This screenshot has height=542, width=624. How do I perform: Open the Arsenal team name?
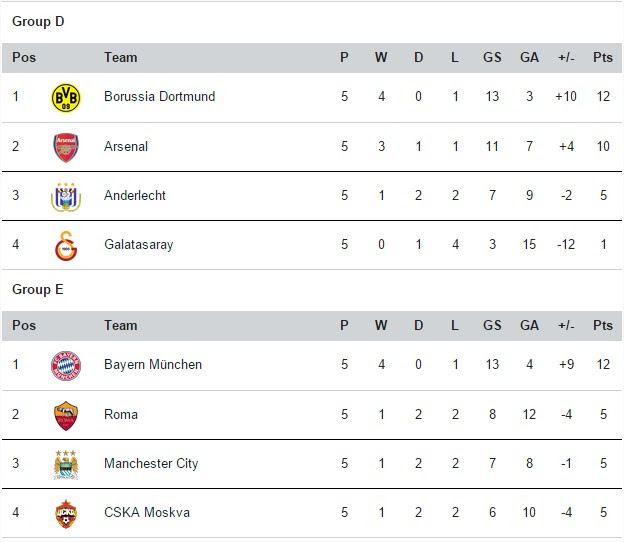coord(126,146)
